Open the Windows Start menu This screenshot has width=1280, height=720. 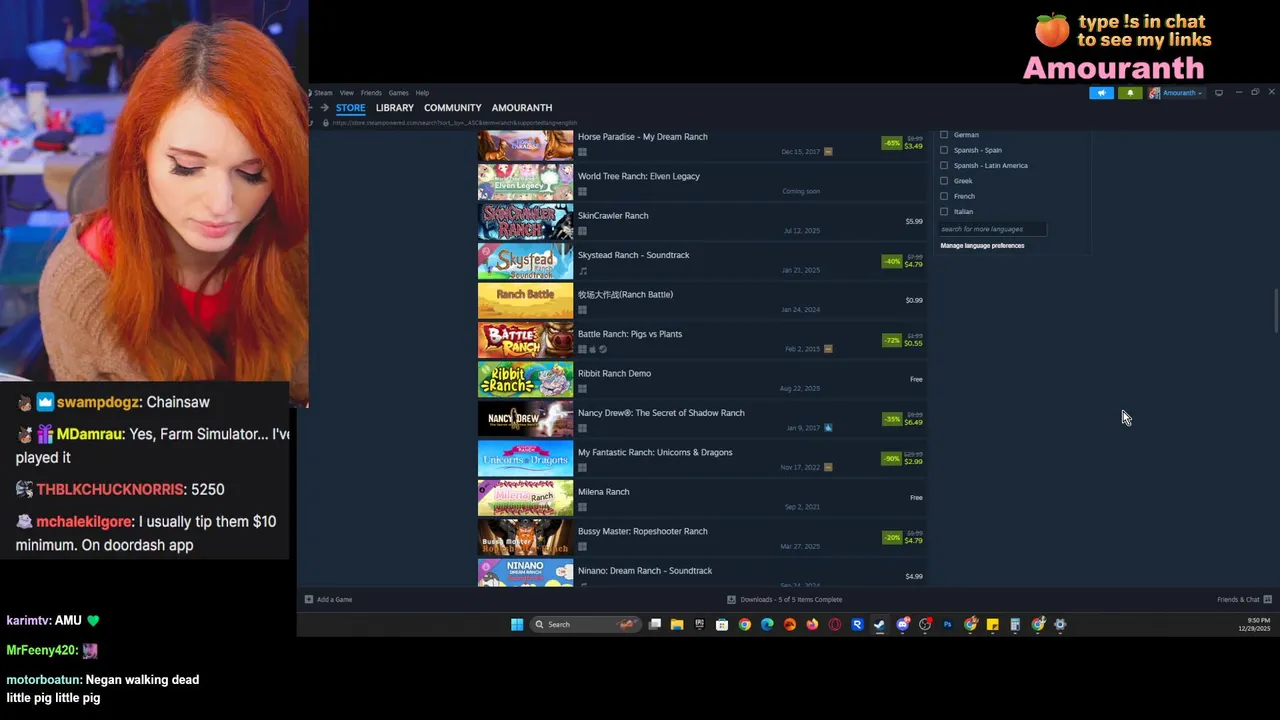pyautogui.click(x=517, y=624)
